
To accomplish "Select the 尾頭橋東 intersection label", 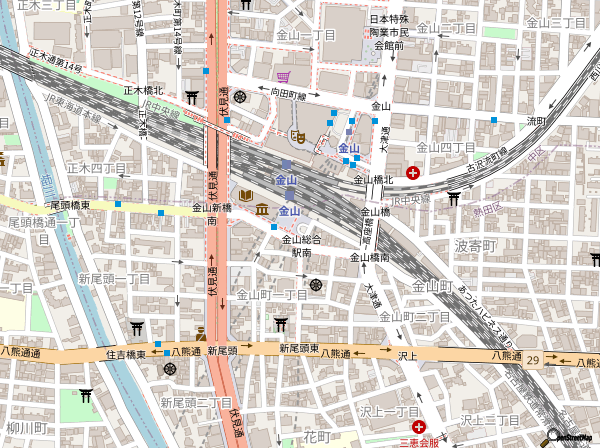I will [x=70, y=205].
